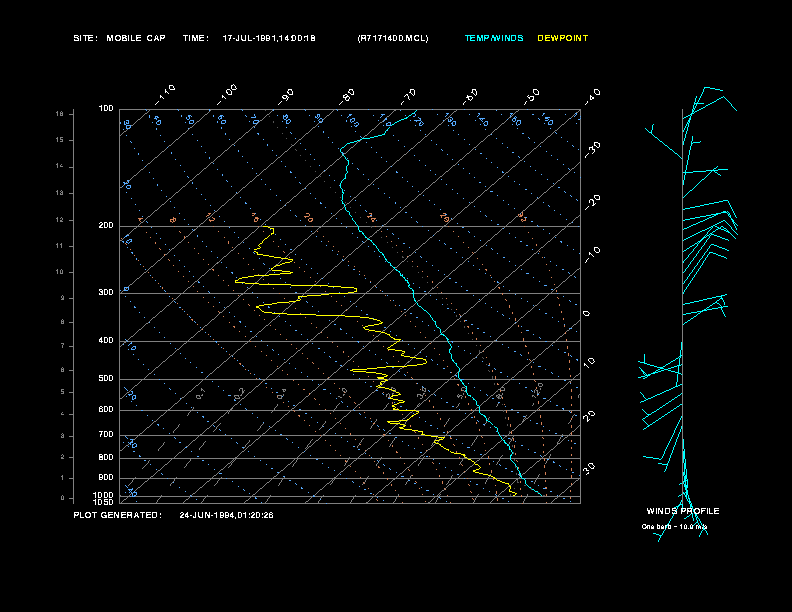Click the one barb scale caption
This screenshot has width=792, height=612.
[674, 527]
